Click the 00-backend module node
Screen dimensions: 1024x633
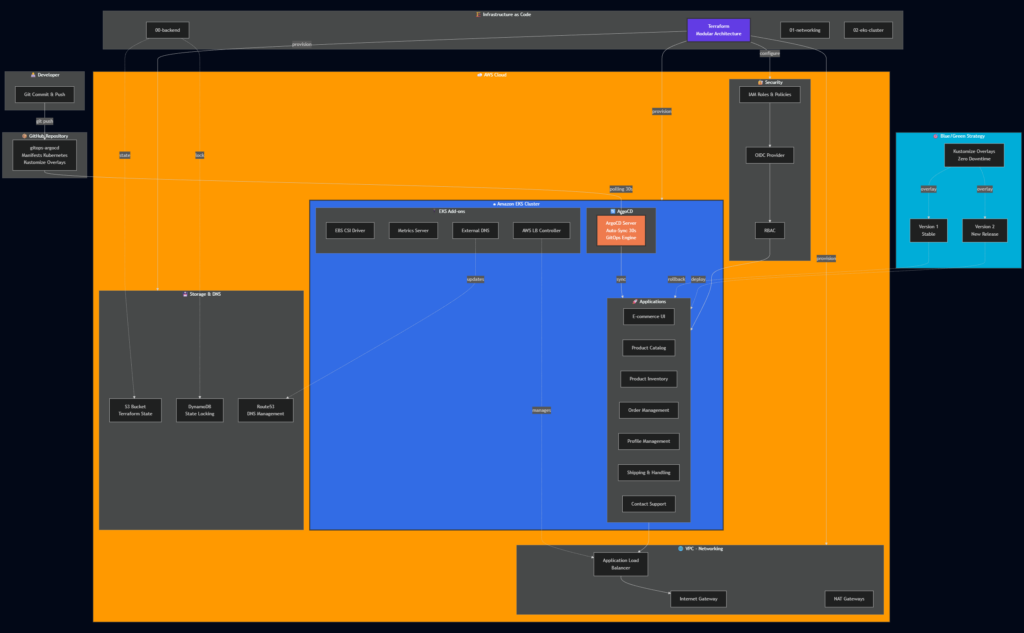[x=166, y=30]
